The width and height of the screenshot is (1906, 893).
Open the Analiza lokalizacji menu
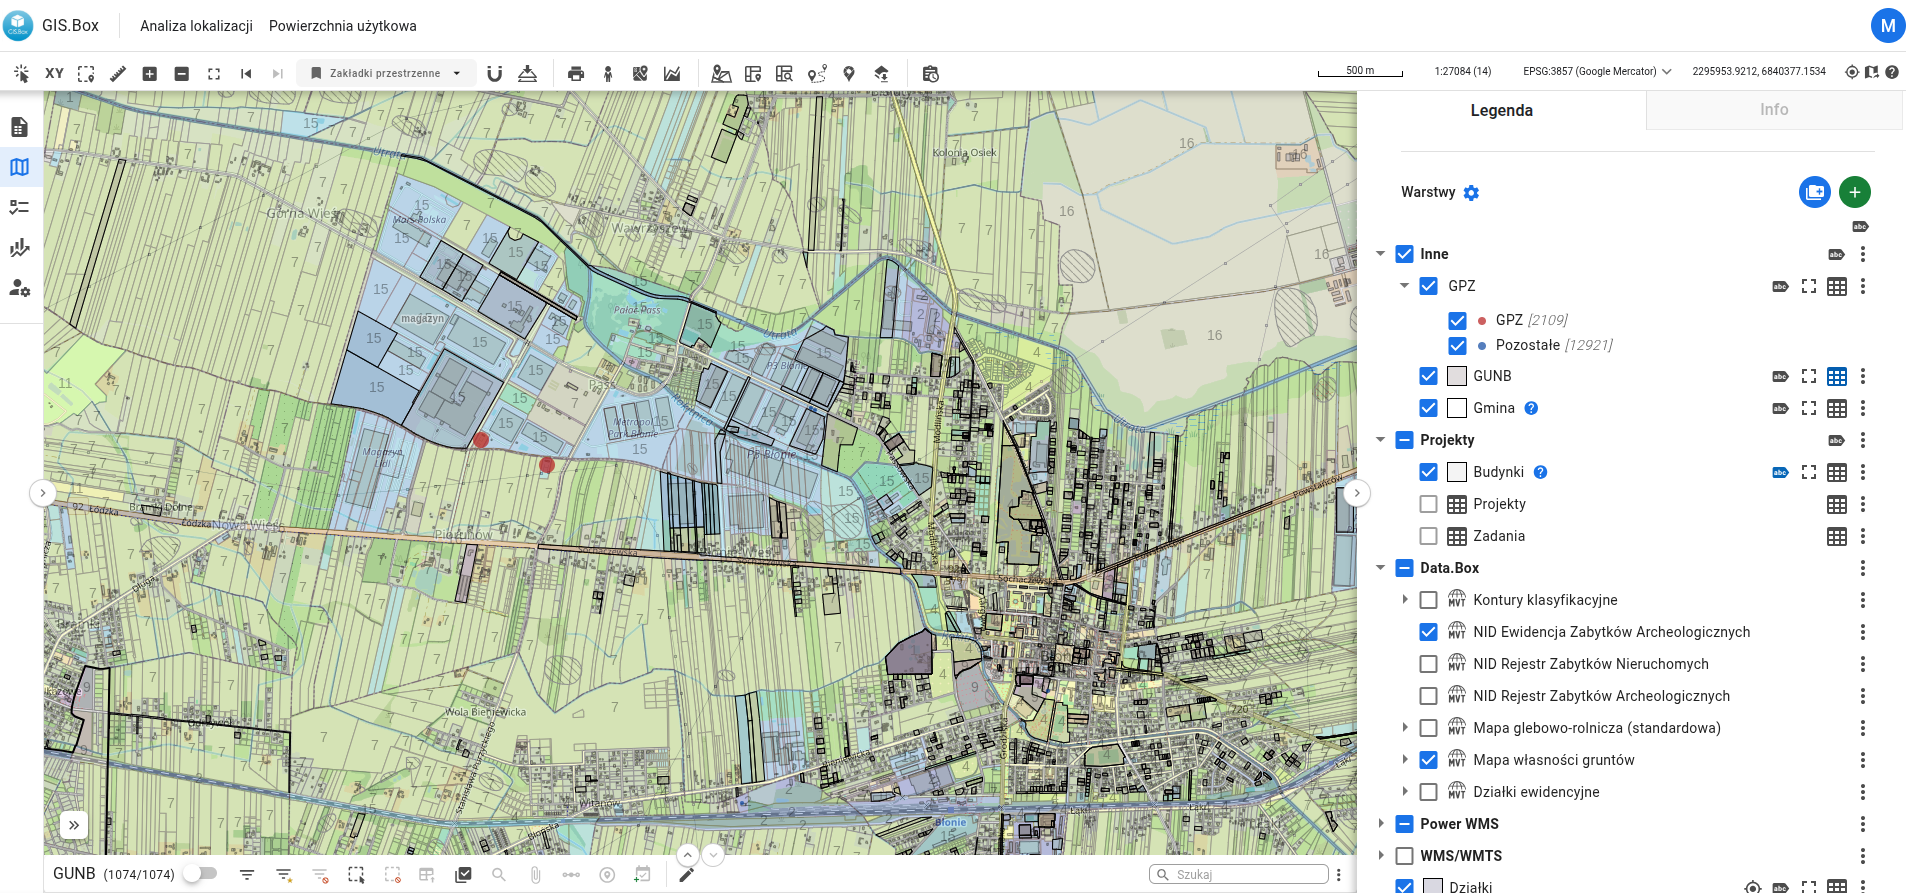click(x=196, y=26)
